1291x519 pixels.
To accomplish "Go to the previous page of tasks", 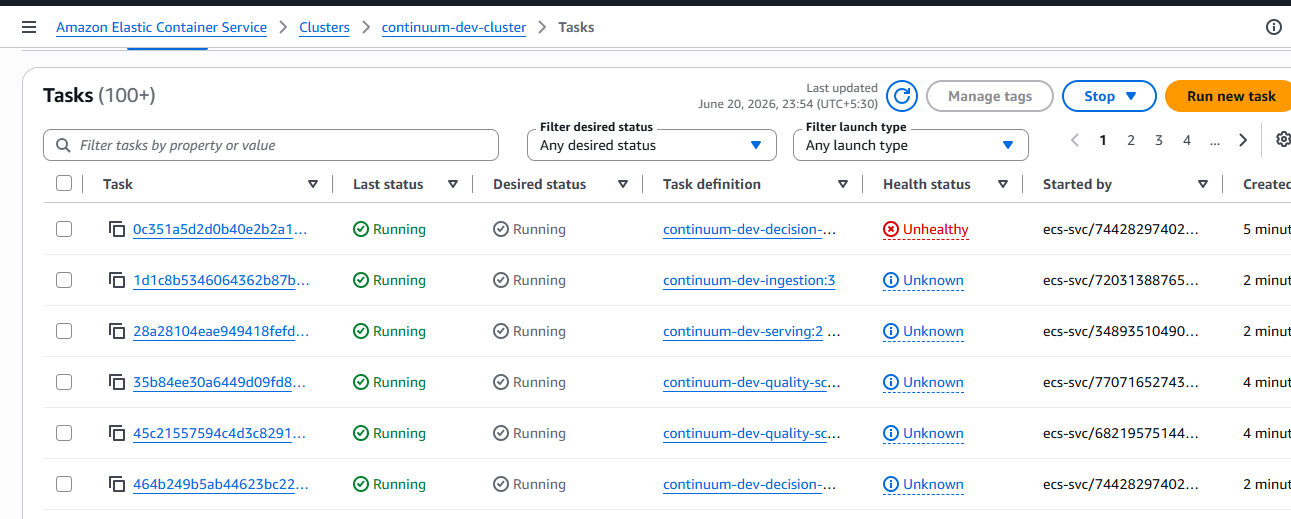I will coord(1075,140).
